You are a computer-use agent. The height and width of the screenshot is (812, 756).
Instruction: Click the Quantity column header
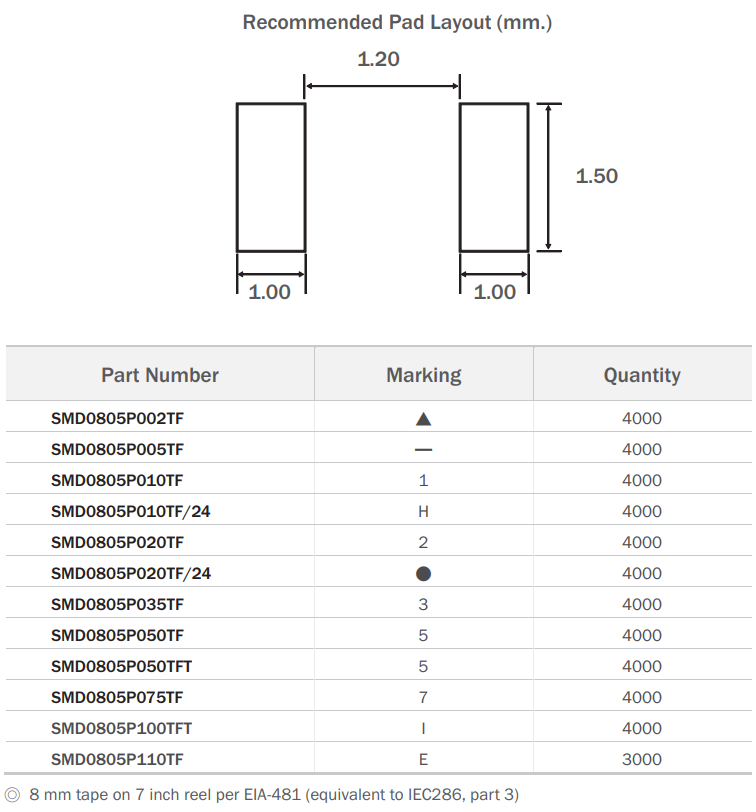tap(642, 375)
